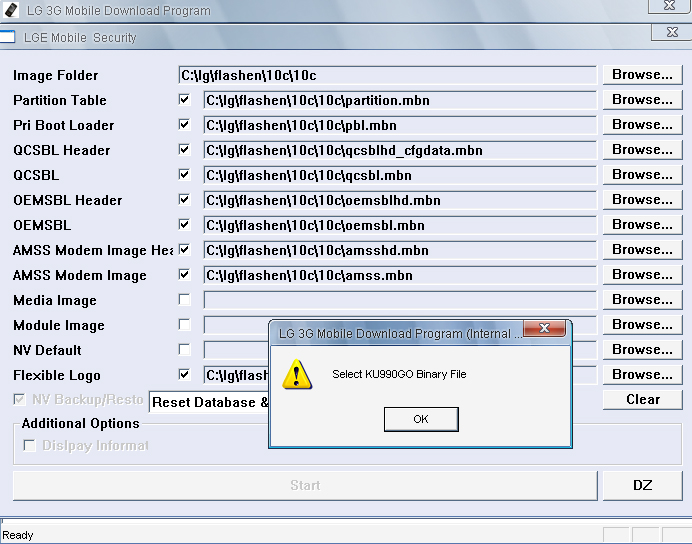Click the phone icon in the title bar
Screen dimensions: 692x544
11,10
